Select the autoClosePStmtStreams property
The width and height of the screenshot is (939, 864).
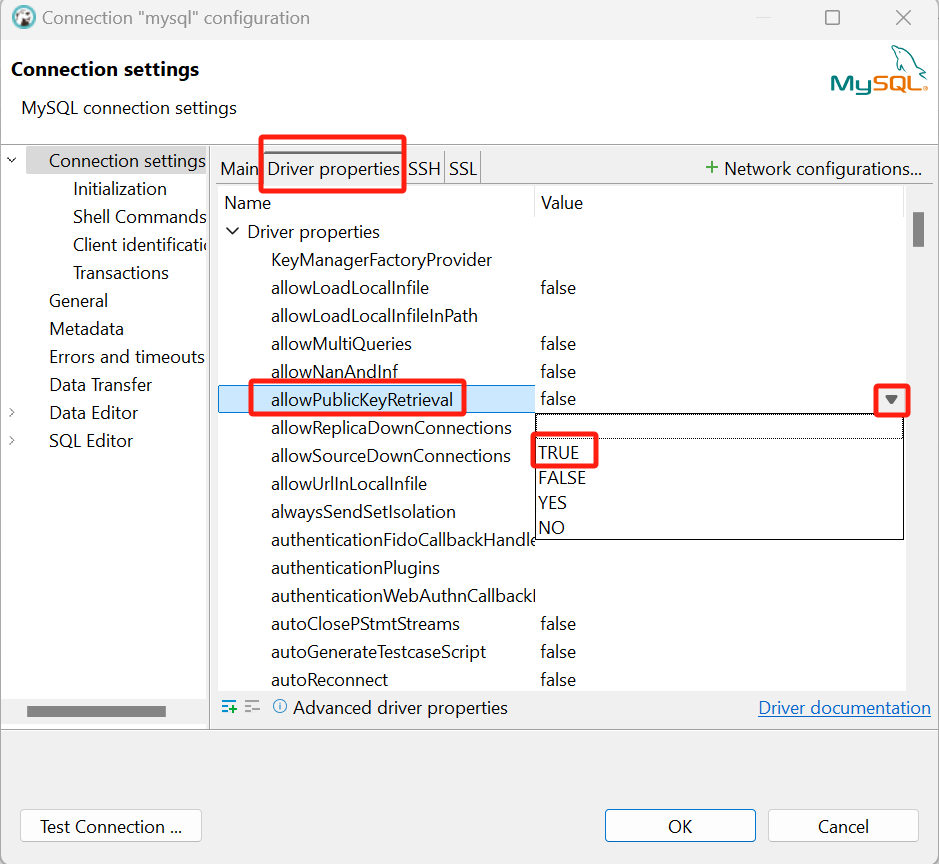click(x=365, y=624)
